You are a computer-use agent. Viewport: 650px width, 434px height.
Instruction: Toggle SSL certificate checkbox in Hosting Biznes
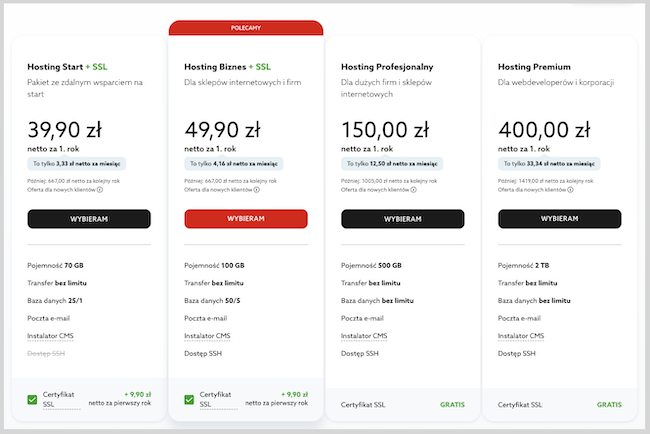coord(189,400)
